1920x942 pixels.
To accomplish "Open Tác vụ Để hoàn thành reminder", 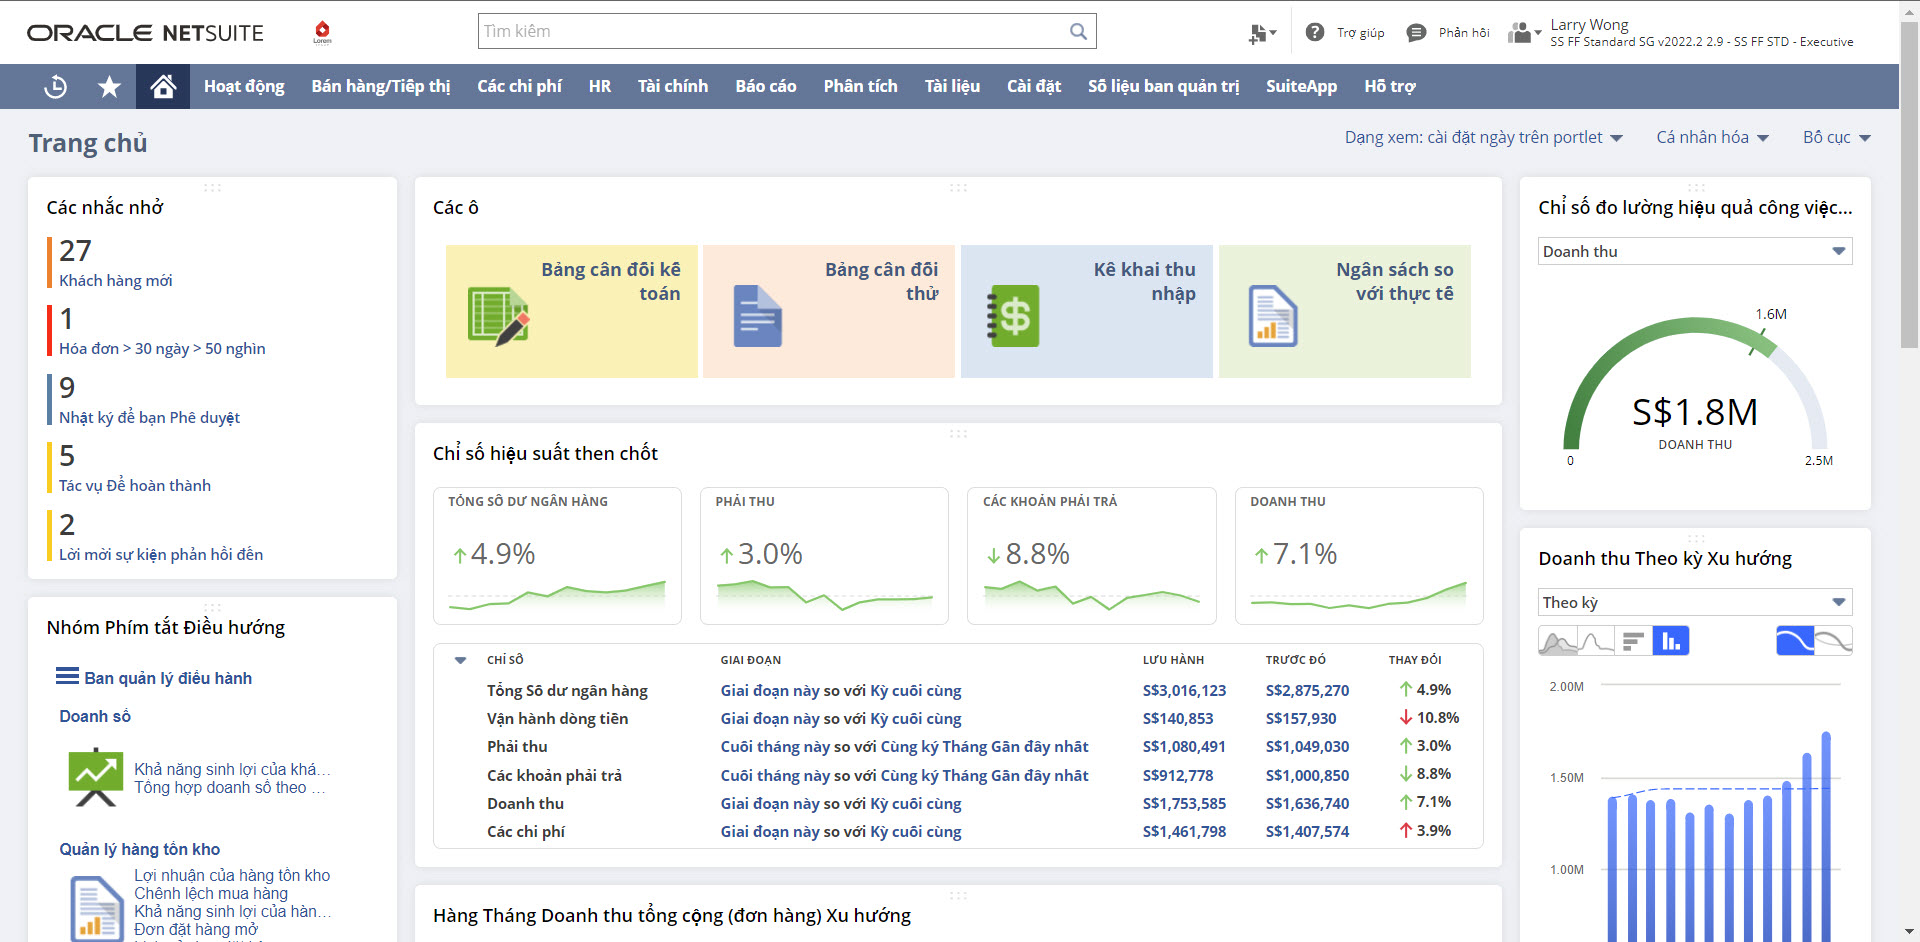I will point(135,486).
